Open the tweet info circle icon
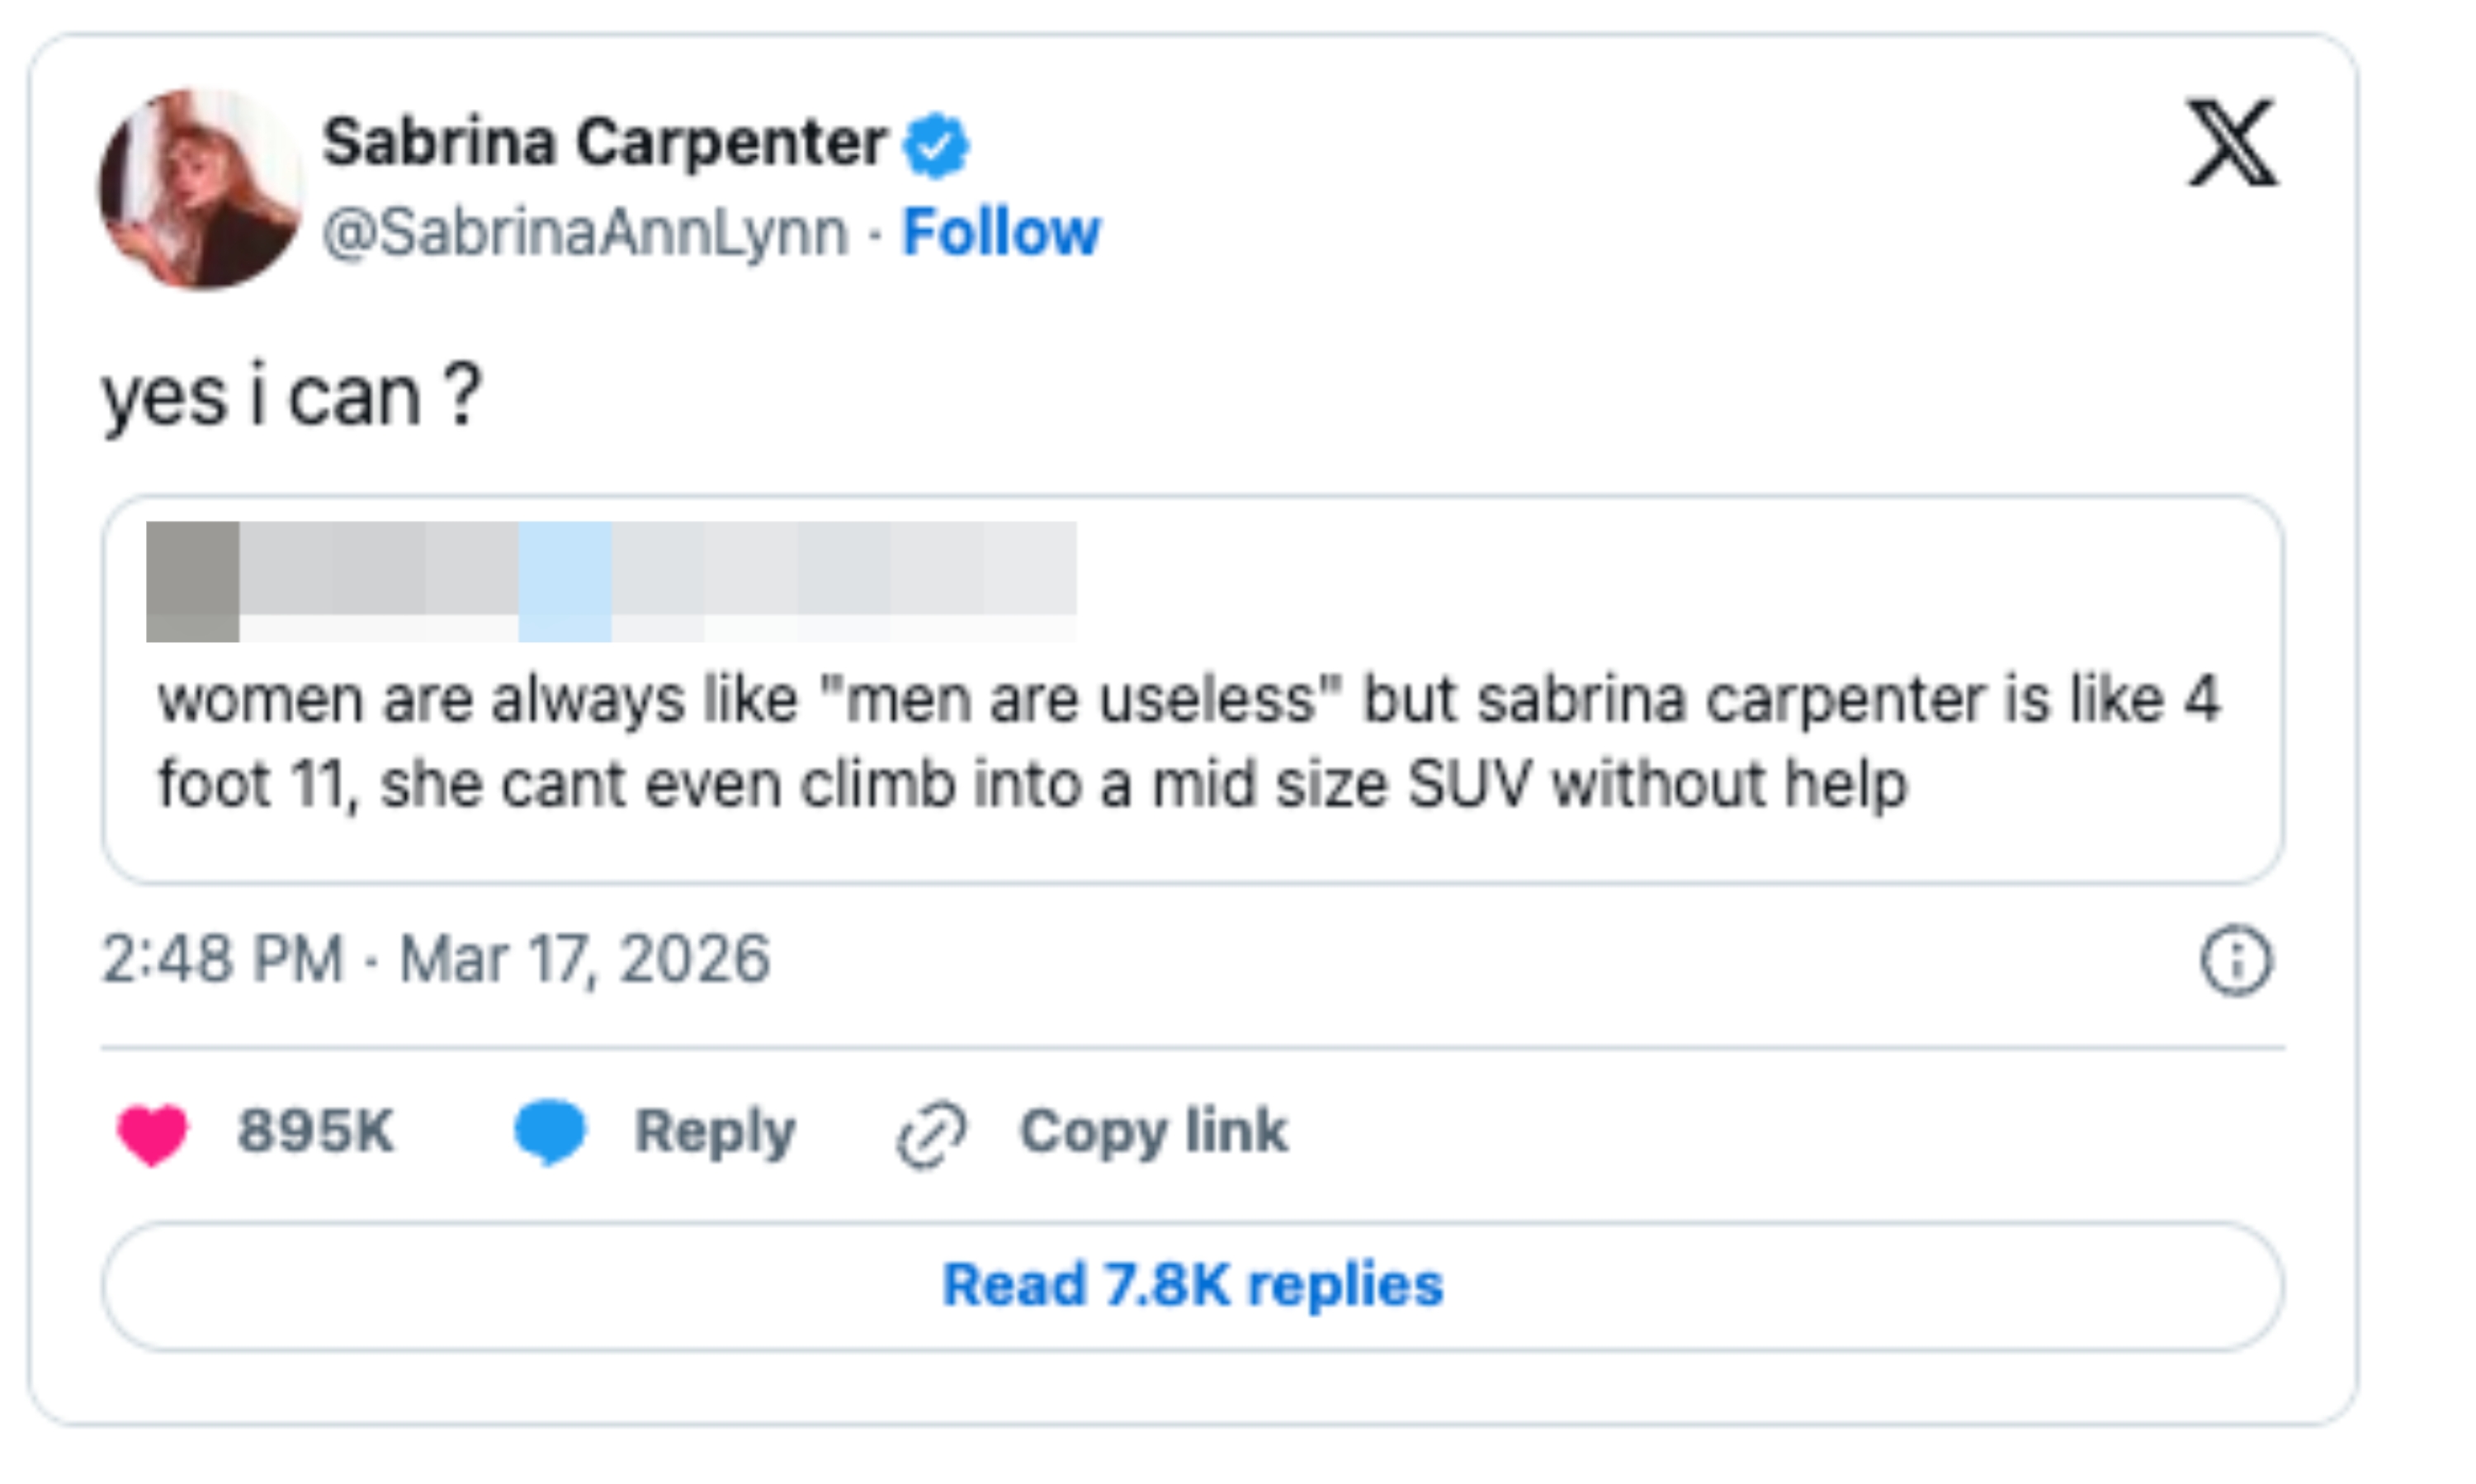The image size is (2476, 1484). point(2235,960)
